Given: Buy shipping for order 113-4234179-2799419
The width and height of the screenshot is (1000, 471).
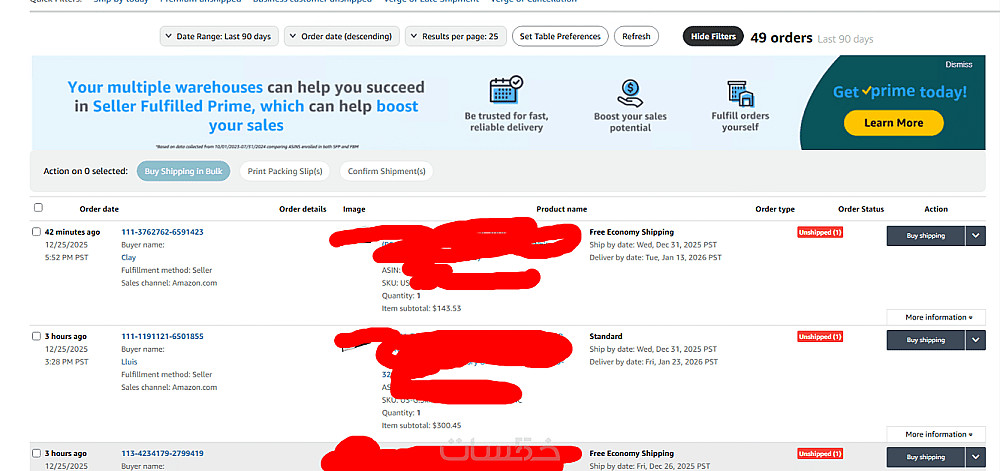Looking at the screenshot, I should (x=925, y=457).
